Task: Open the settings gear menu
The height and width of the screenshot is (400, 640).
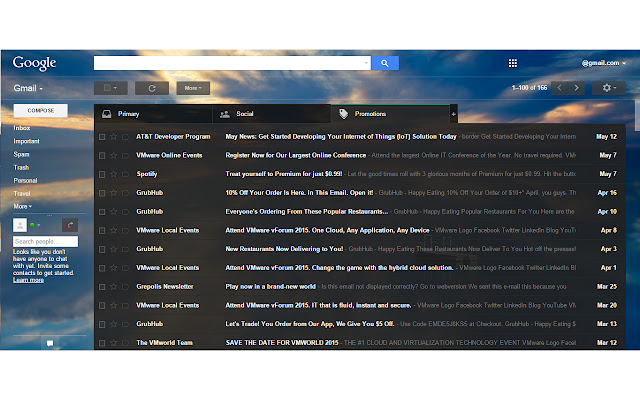Action: click(609, 88)
